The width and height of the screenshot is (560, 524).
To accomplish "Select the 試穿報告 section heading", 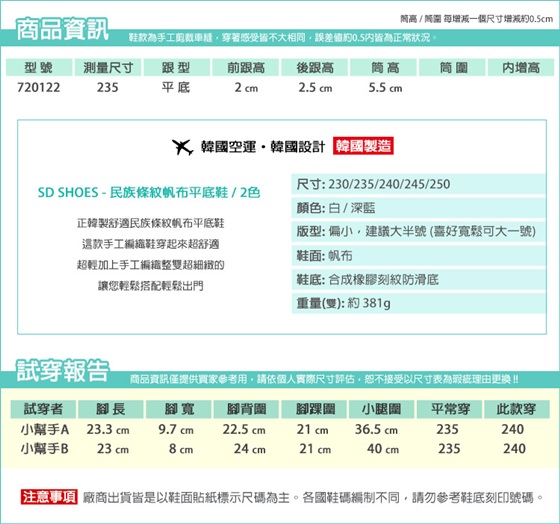I will pos(62,371).
